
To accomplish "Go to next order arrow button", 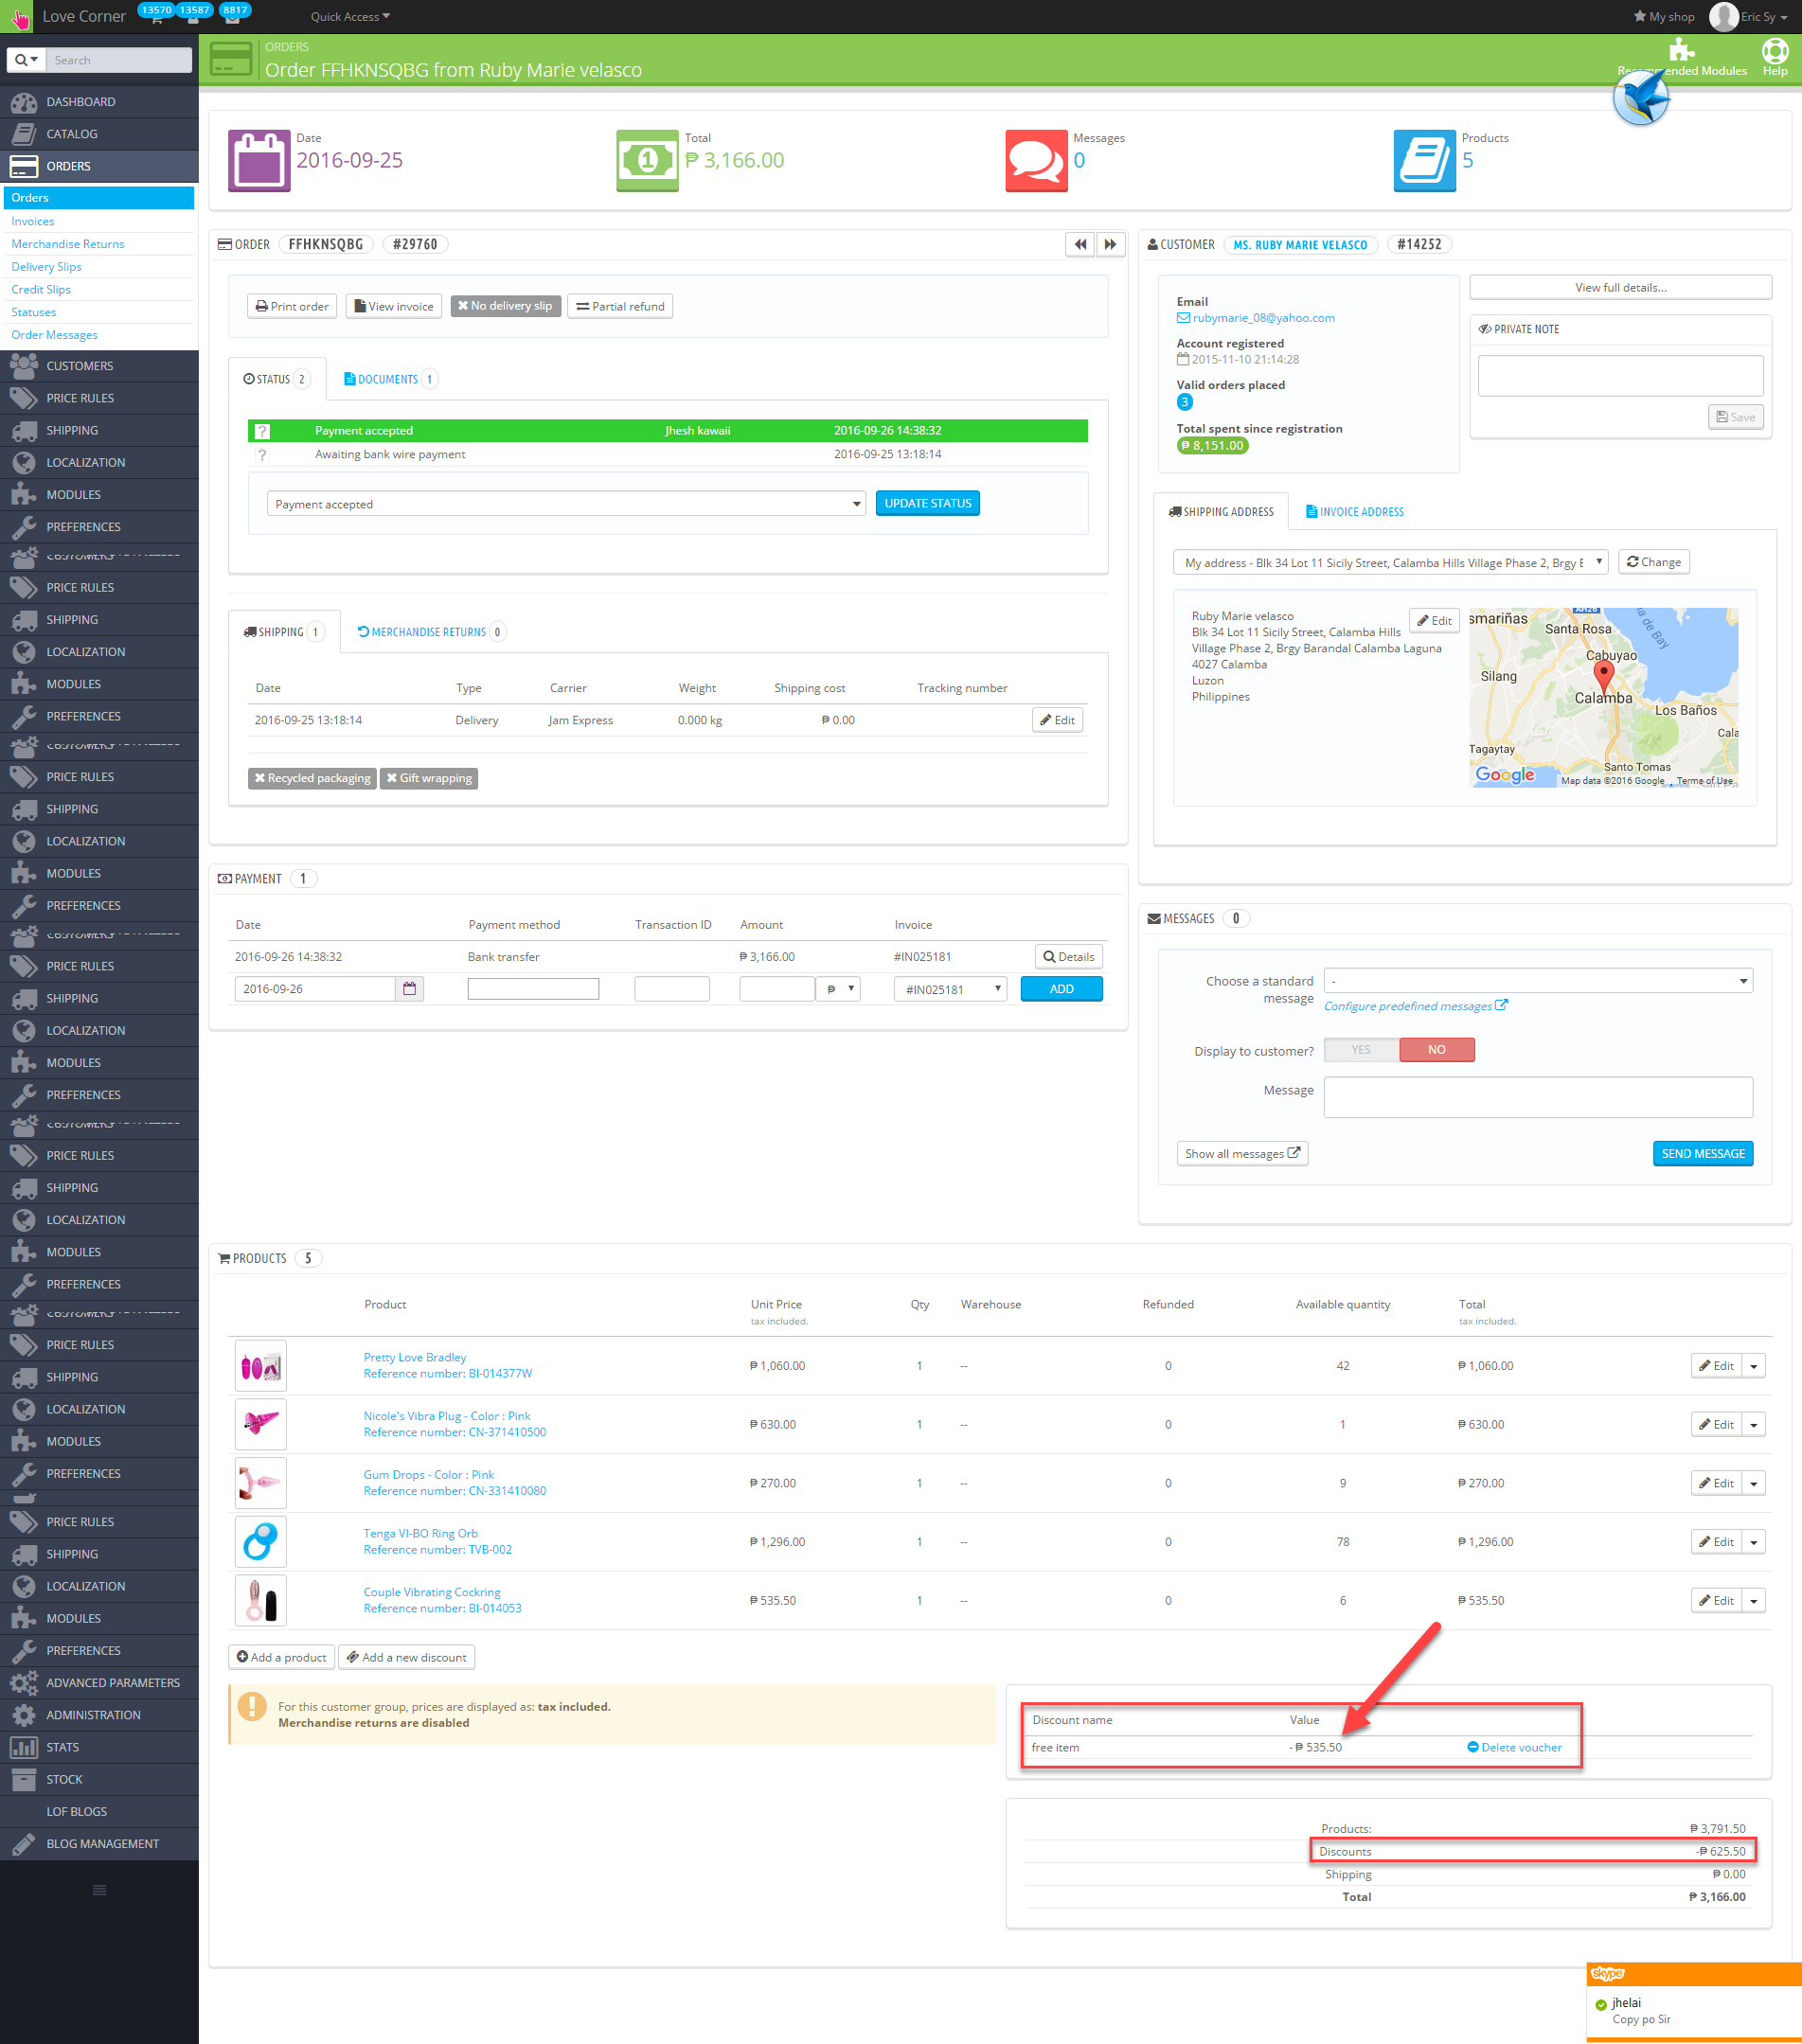I will (x=1110, y=245).
